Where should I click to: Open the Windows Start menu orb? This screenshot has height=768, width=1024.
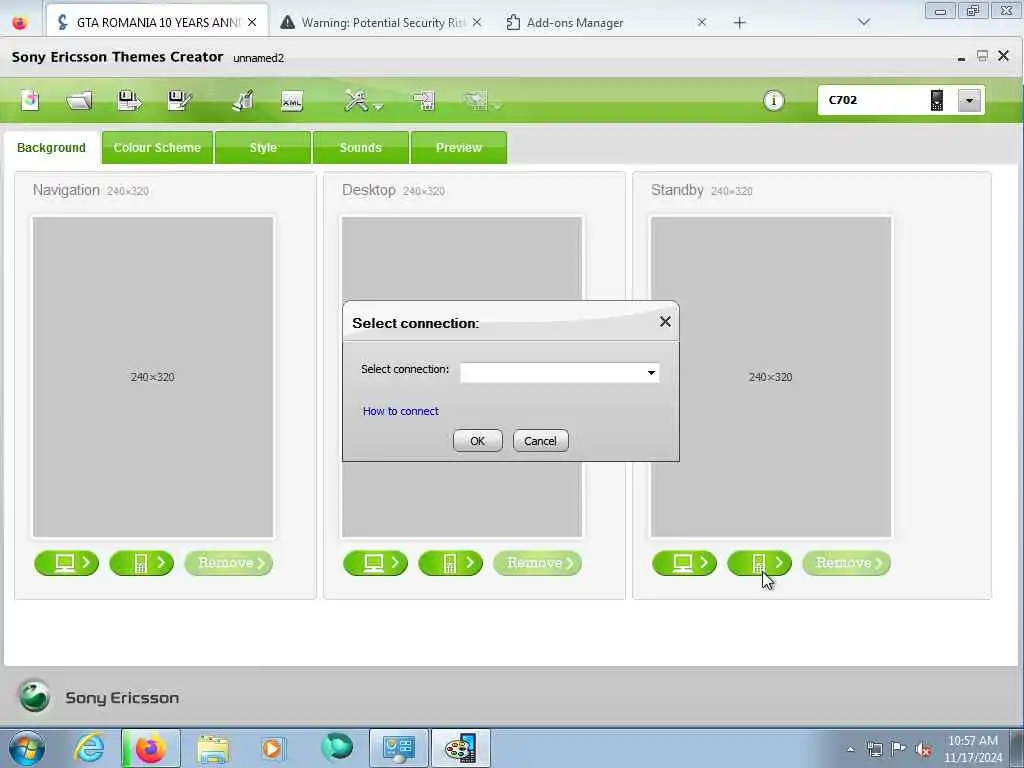coord(27,748)
